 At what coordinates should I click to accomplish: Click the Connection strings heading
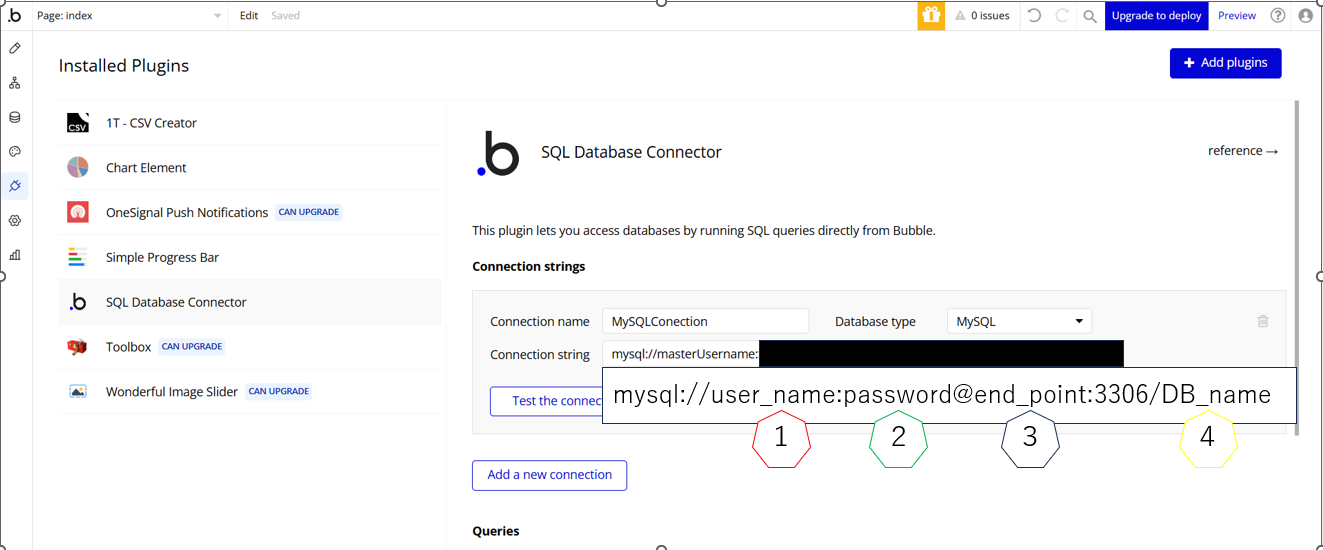pyautogui.click(x=529, y=266)
